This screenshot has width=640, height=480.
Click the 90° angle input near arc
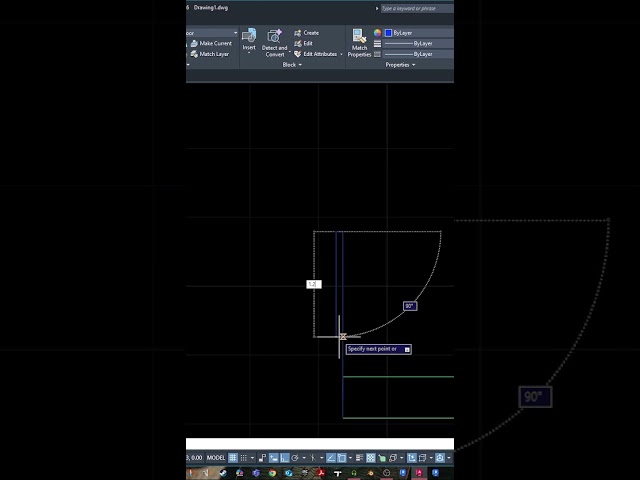(x=410, y=306)
